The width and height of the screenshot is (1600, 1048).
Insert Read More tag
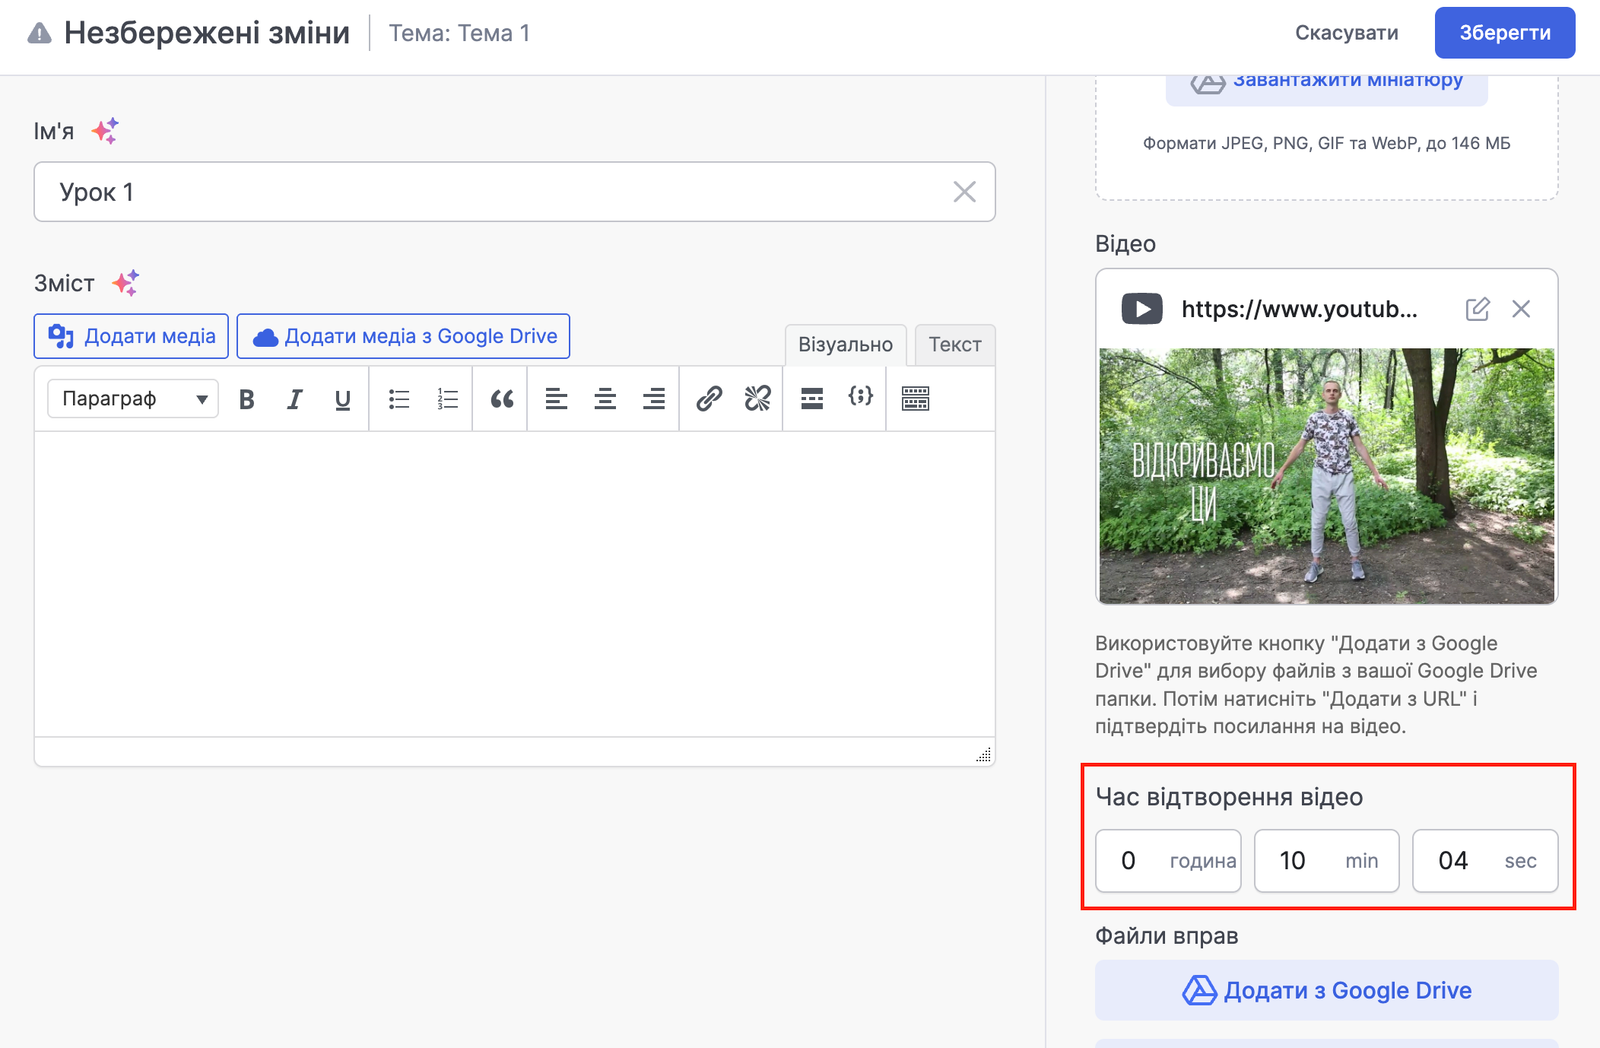tap(812, 399)
